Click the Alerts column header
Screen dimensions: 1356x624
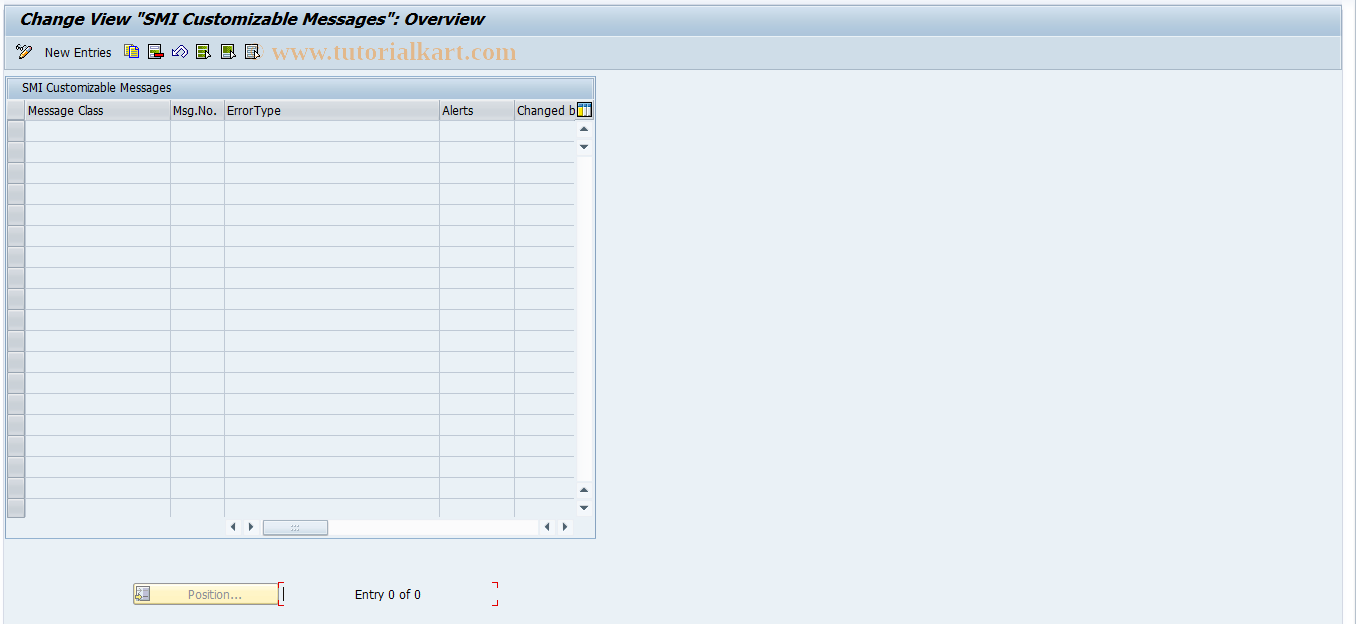[x=477, y=111]
